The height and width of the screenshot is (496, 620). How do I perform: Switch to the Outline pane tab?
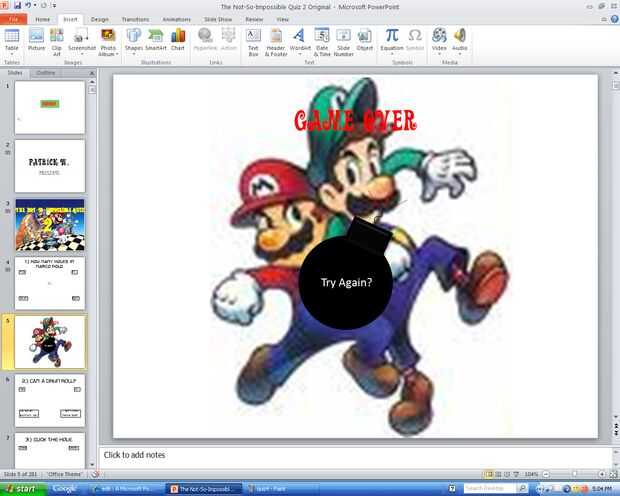click(x=45, y=73)
